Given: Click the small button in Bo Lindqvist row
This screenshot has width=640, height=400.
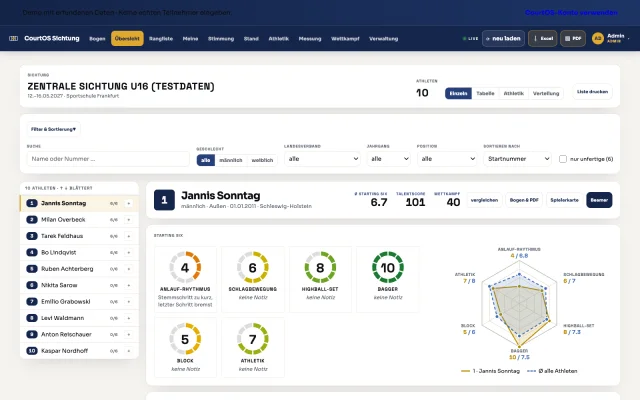Looking at the screenshot, I should coord(129,253).
